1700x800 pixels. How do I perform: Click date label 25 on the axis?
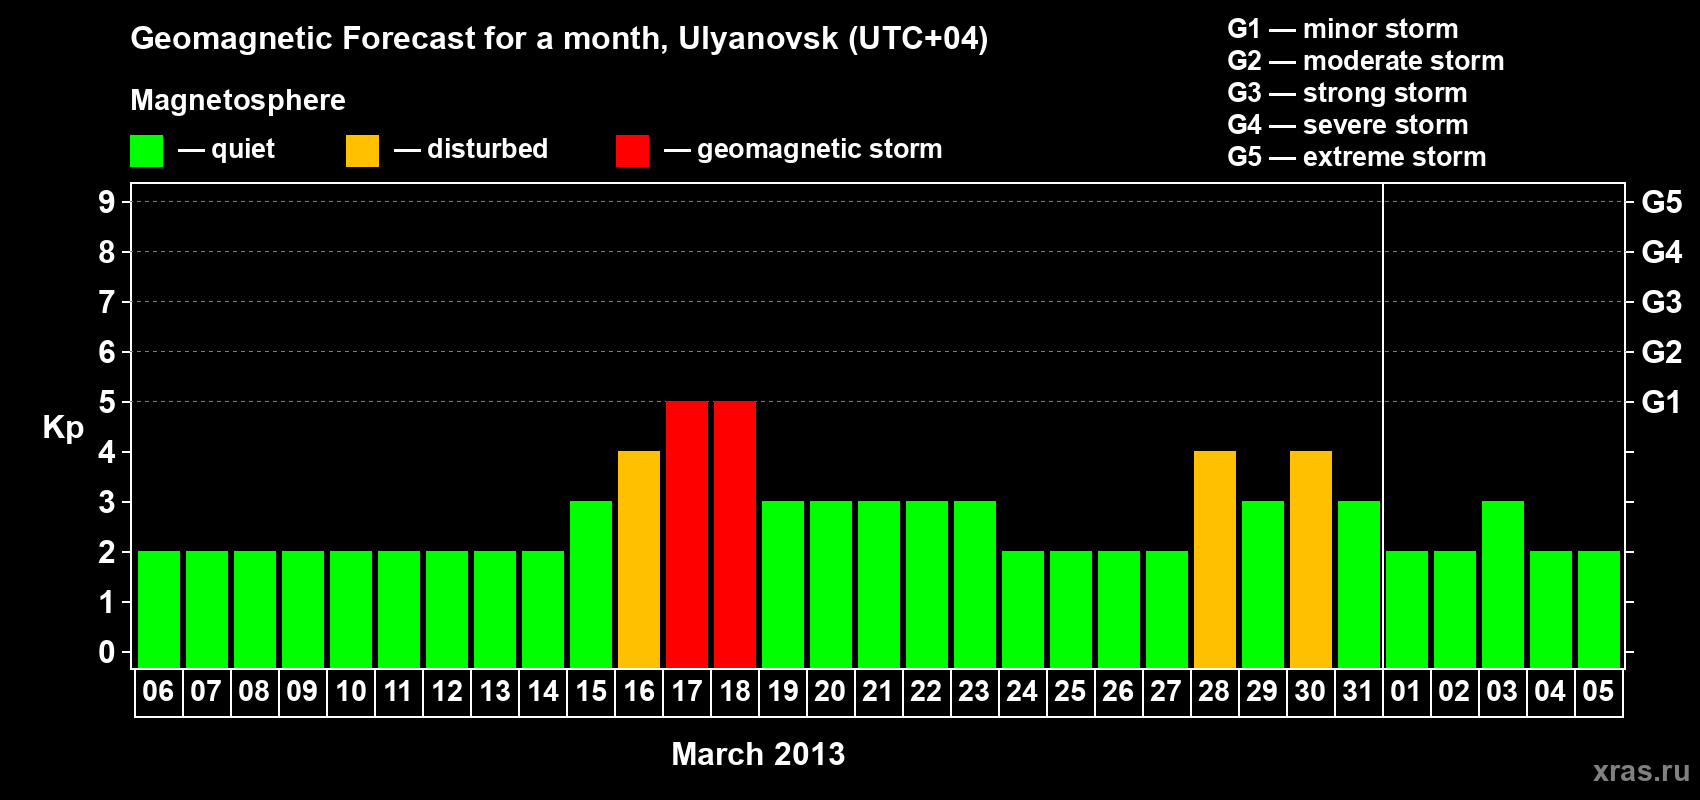(x=1070, y=691)
